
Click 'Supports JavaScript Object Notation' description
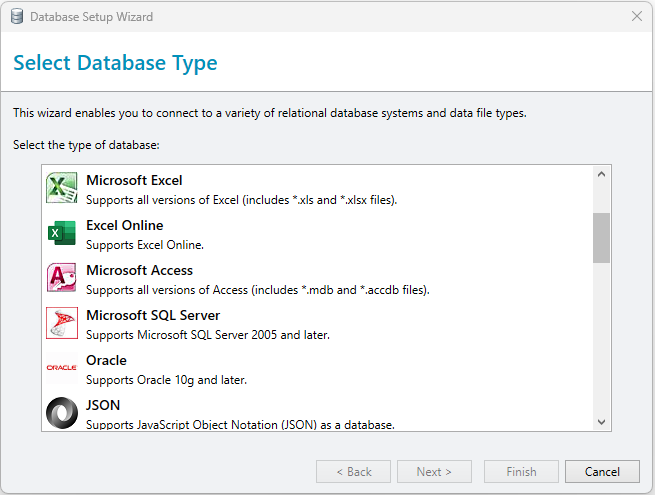click(x=240, y=425)
